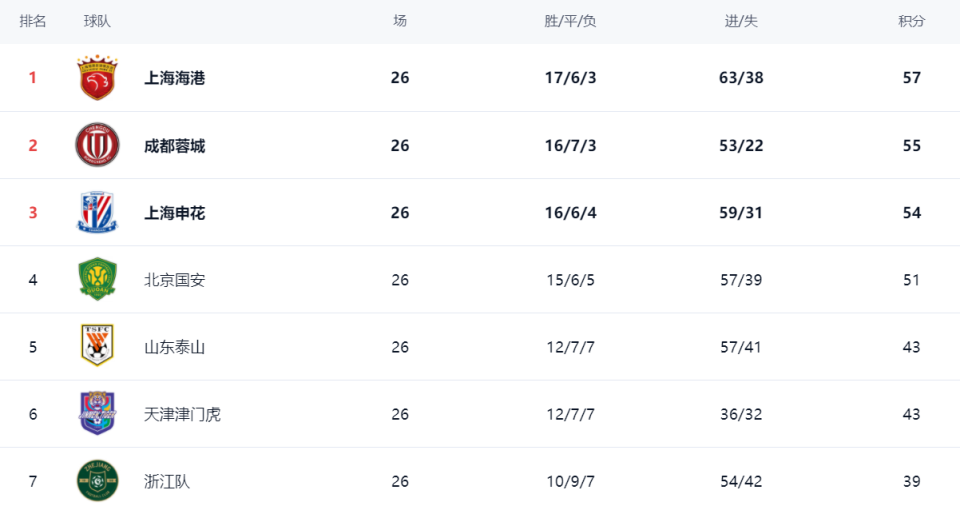Click the Zhejiang (浙江队) team round crest
Viewport: 960px width, 514px height.
[x=97, y=481]
